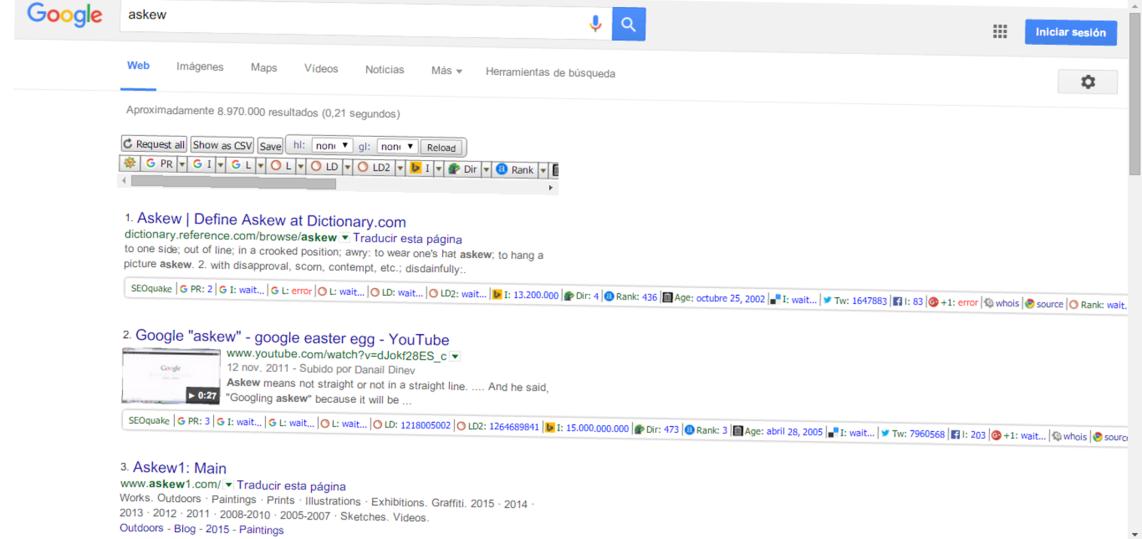
Task: Open the Askew Define at Dictionary.com result
Action: tap(272, 221)
